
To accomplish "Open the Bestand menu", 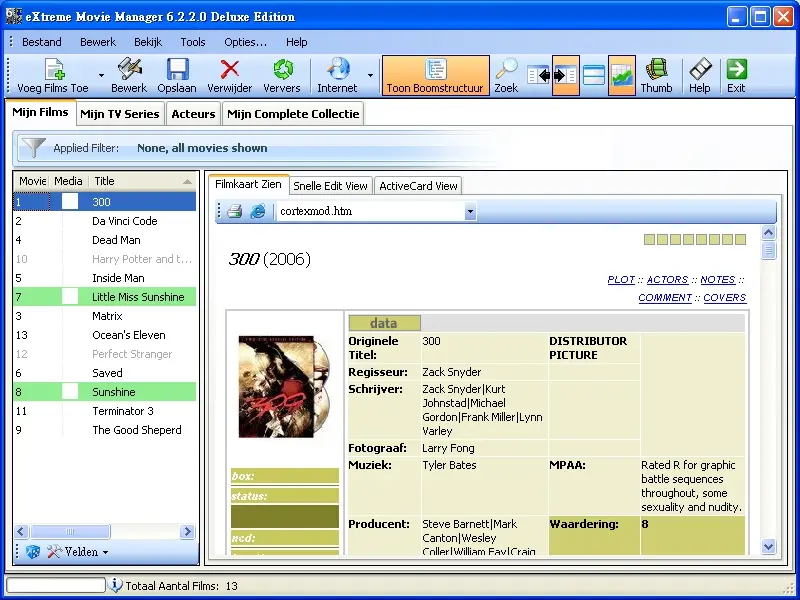I will (x=42, y=42).
